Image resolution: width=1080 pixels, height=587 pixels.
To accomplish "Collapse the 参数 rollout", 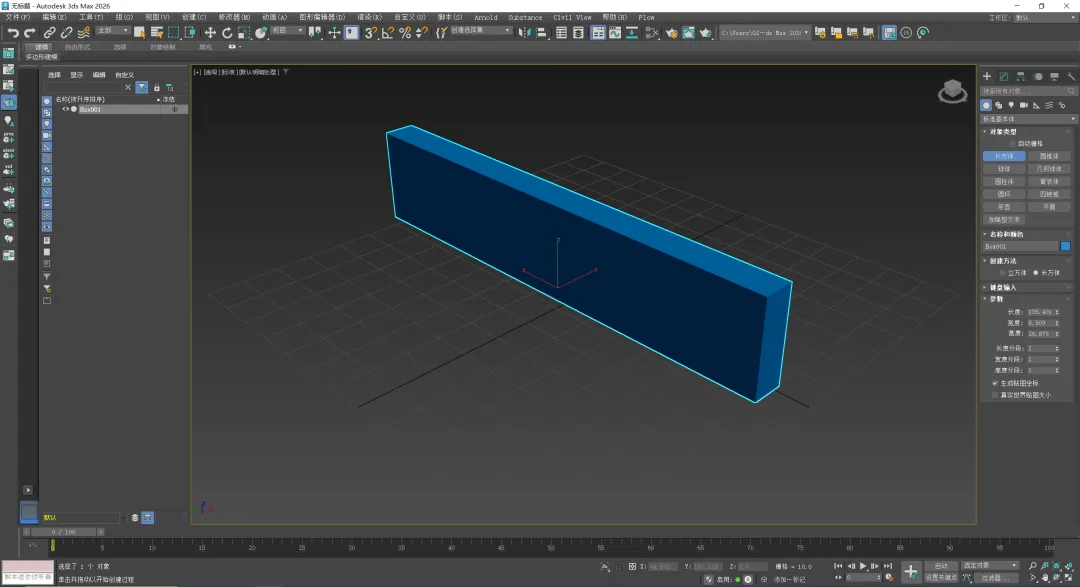I will [x=996, y=299].
